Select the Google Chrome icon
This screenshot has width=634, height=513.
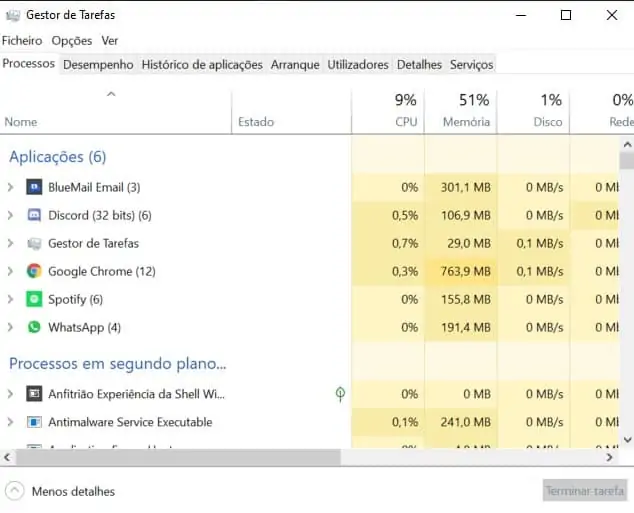coord(34,271)
